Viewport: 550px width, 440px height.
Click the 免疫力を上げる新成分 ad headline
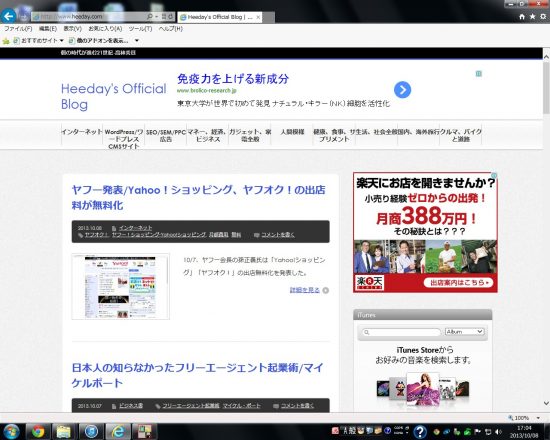tap(233, 79)
